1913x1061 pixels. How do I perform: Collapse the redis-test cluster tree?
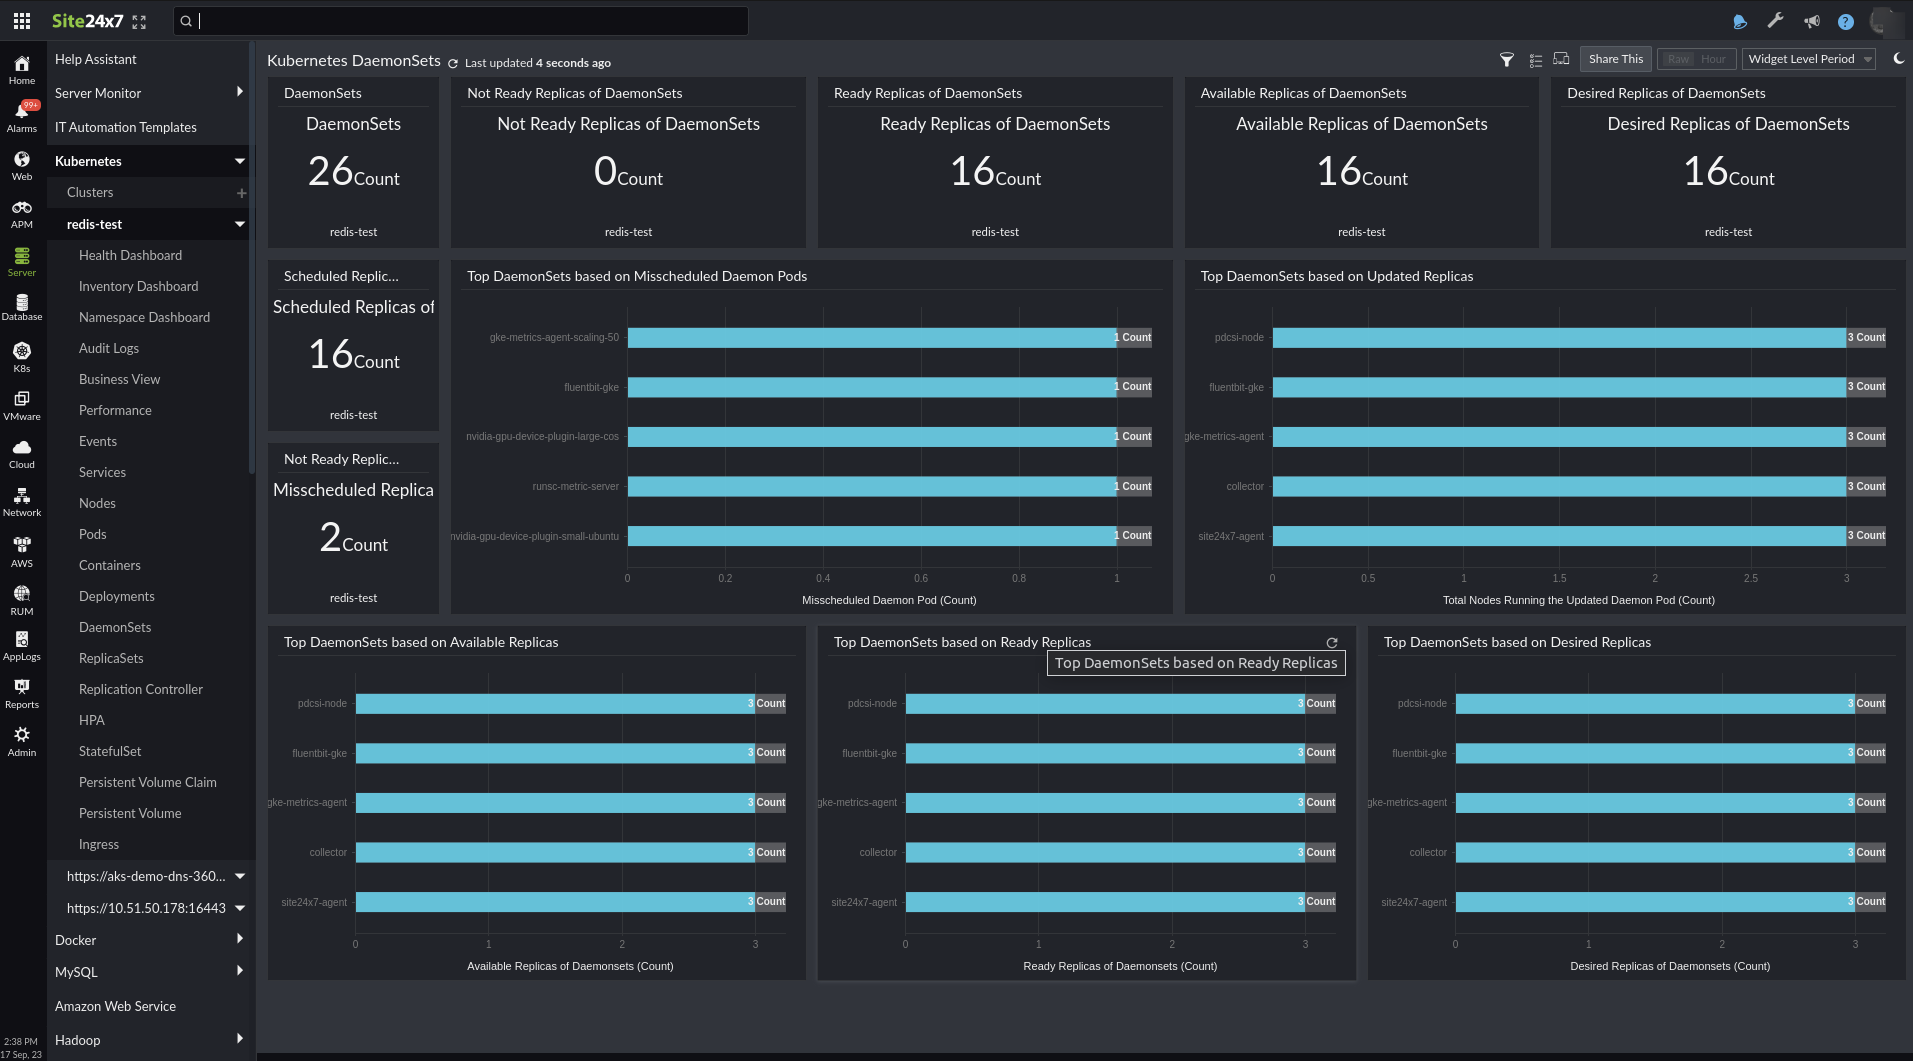240,224
